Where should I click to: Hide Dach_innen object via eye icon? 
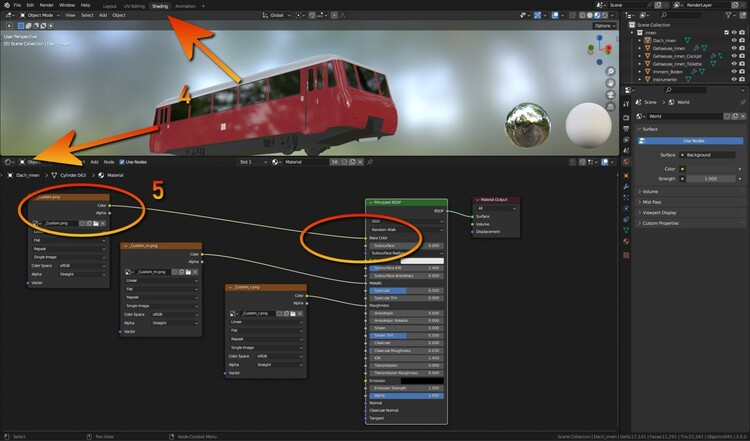pos(733,41)
